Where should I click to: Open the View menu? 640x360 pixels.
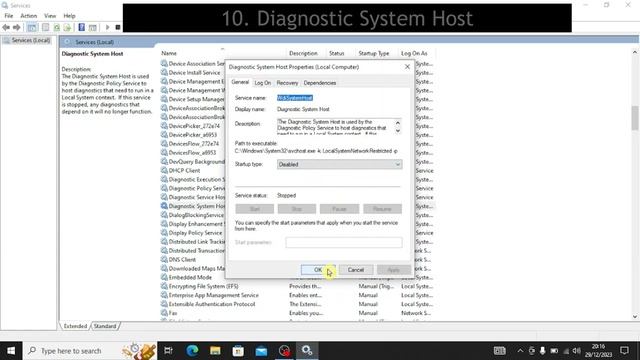pyautogui.click(x=50, y=16)
